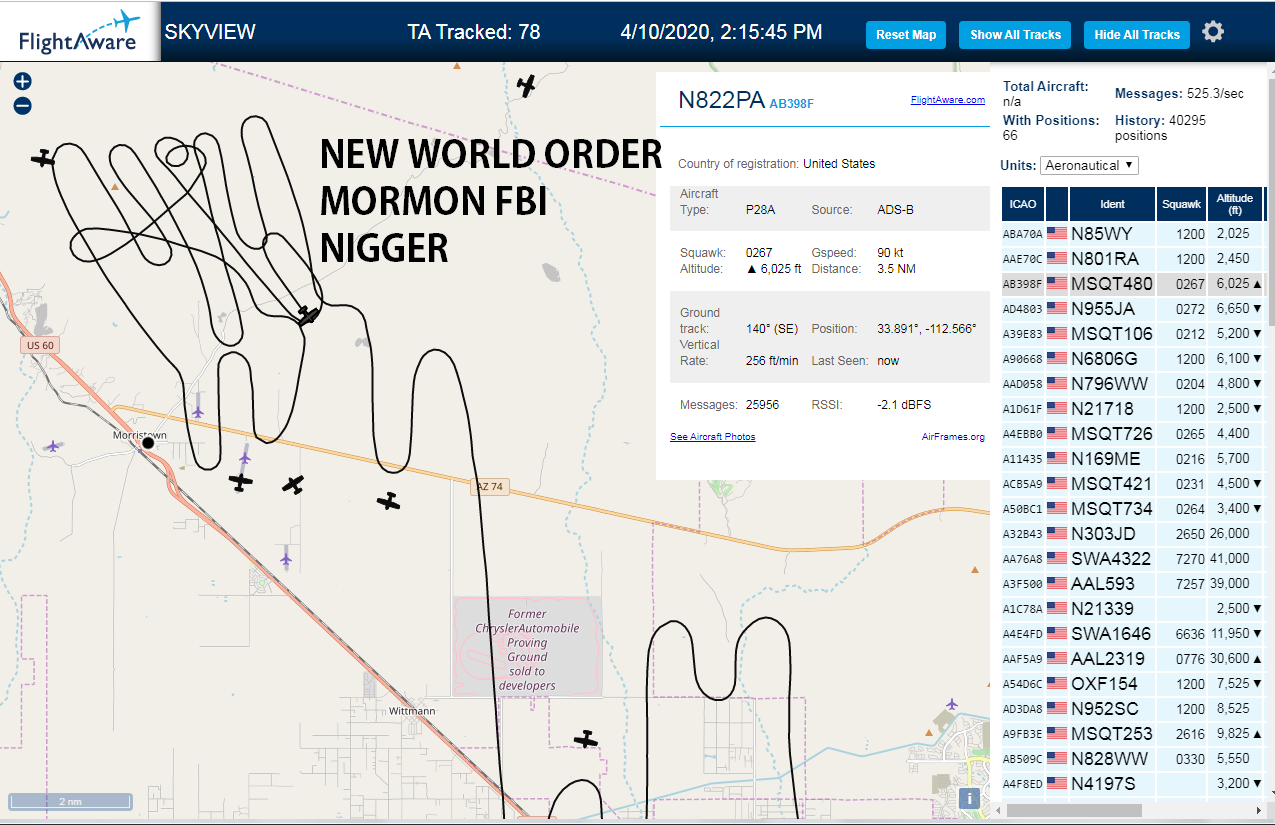The height and width of the screenshot is (825, 1275).
Task: Open the settings gear in the header
Action: coord(1213,32)
